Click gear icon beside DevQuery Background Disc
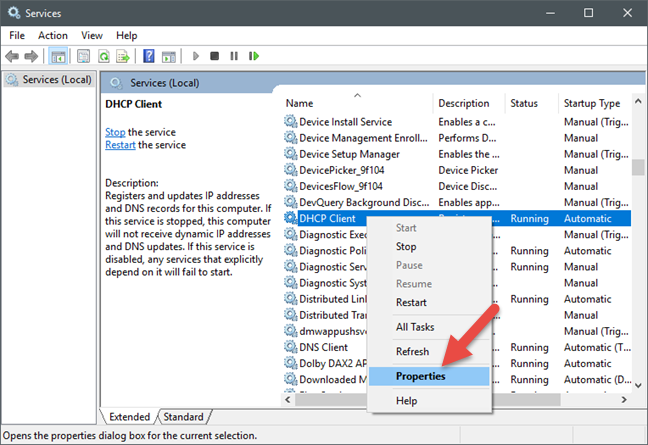The width and height of the screenshot is (648, 445). (x=291, y=202)
